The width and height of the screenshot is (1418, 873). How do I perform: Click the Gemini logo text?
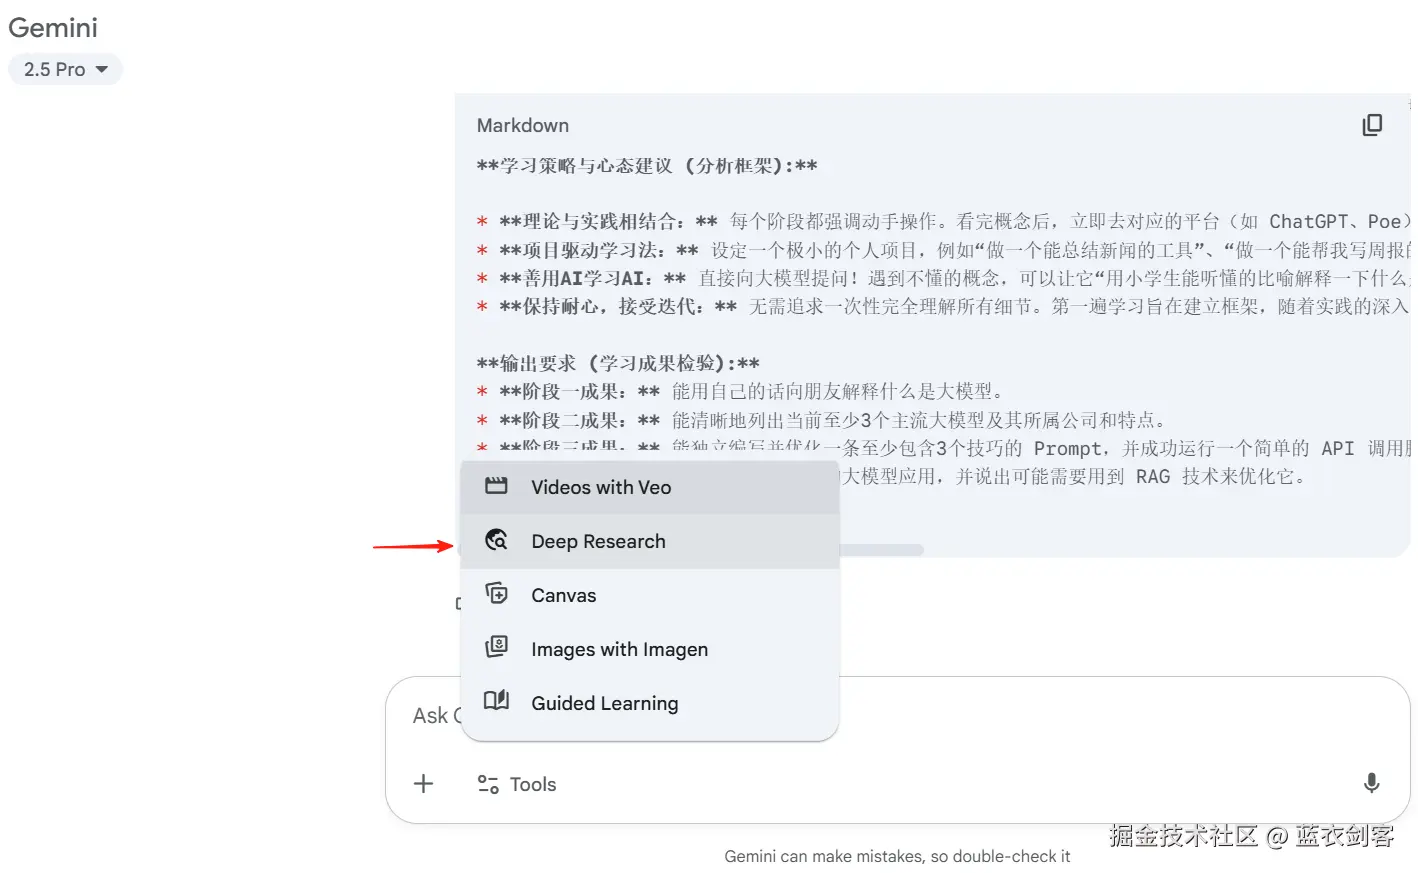[53, 28]
